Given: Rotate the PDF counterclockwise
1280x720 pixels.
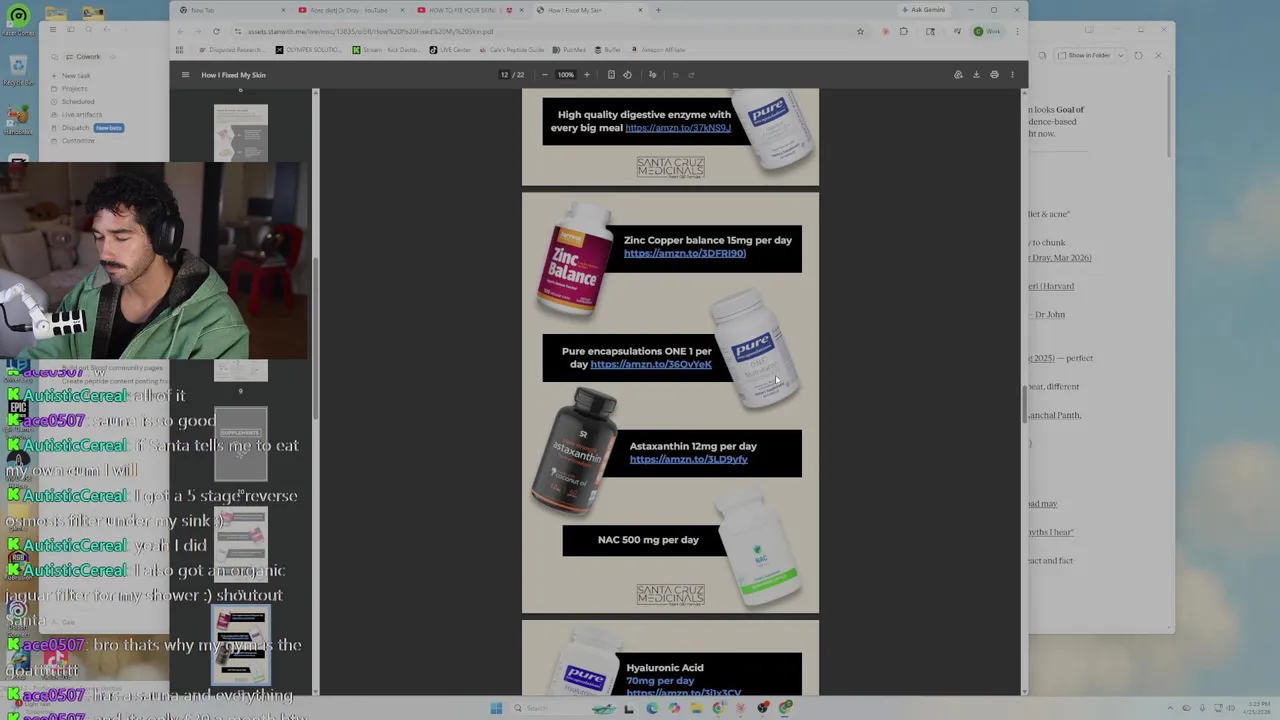Looking at the screenshot, I should click(x=627, y=75).
